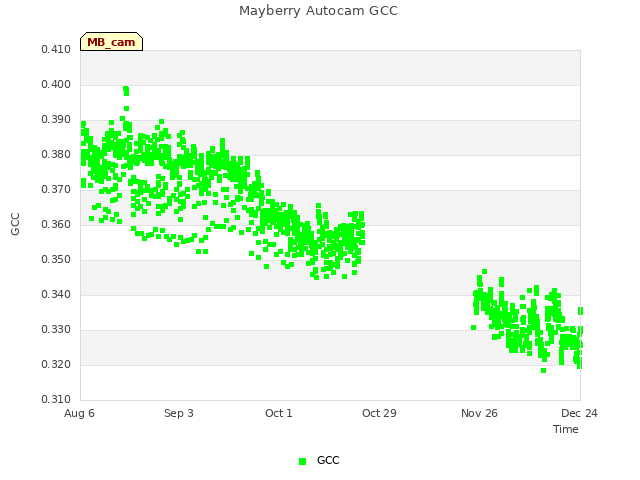Click the 0.310 y-axis value
Viewport: 640px width, 480px height.
click(56, 399)
